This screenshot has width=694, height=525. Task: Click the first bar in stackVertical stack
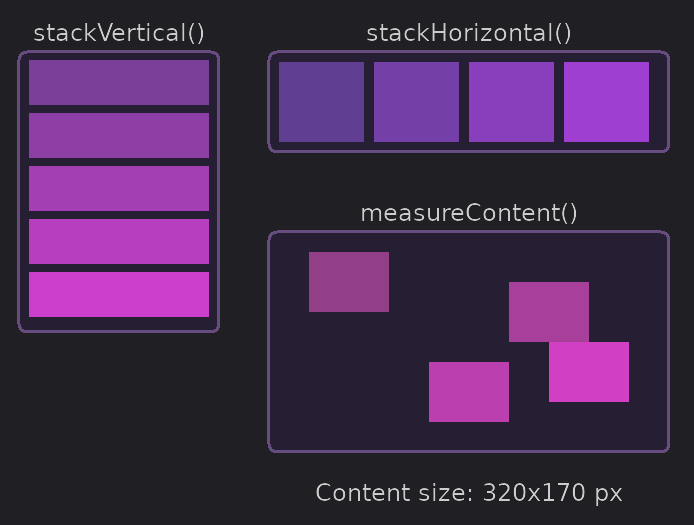(119, 82)
